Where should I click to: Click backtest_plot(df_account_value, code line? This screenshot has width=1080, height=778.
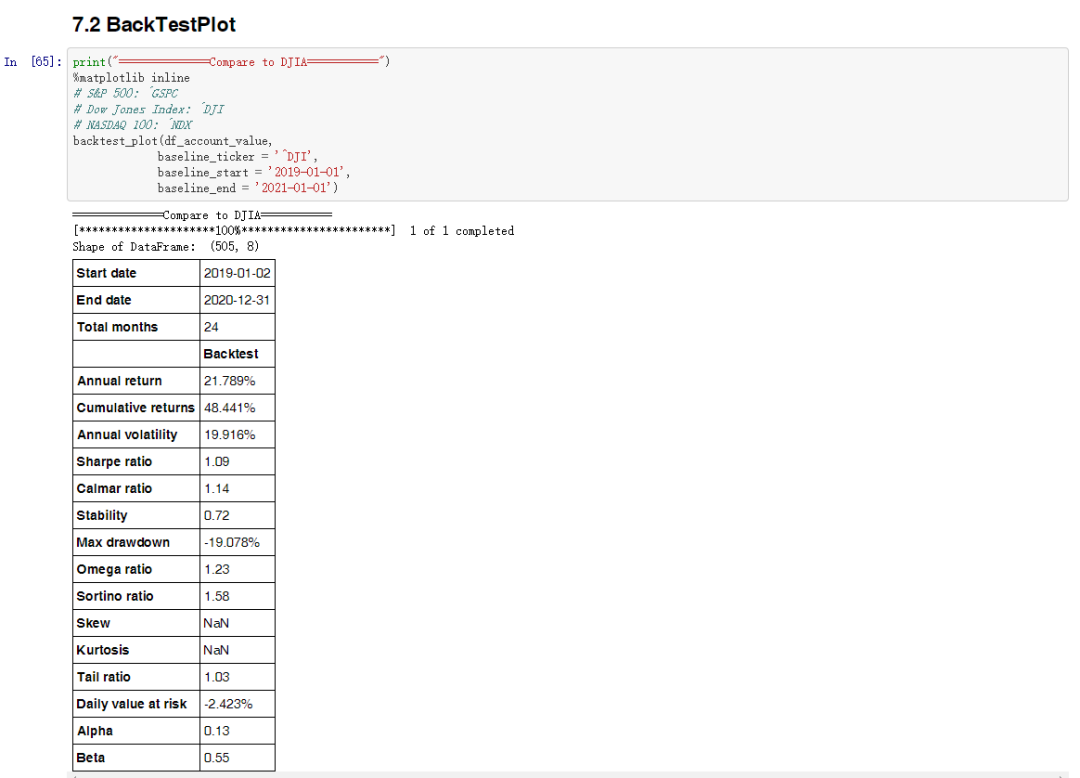(173, 141)
